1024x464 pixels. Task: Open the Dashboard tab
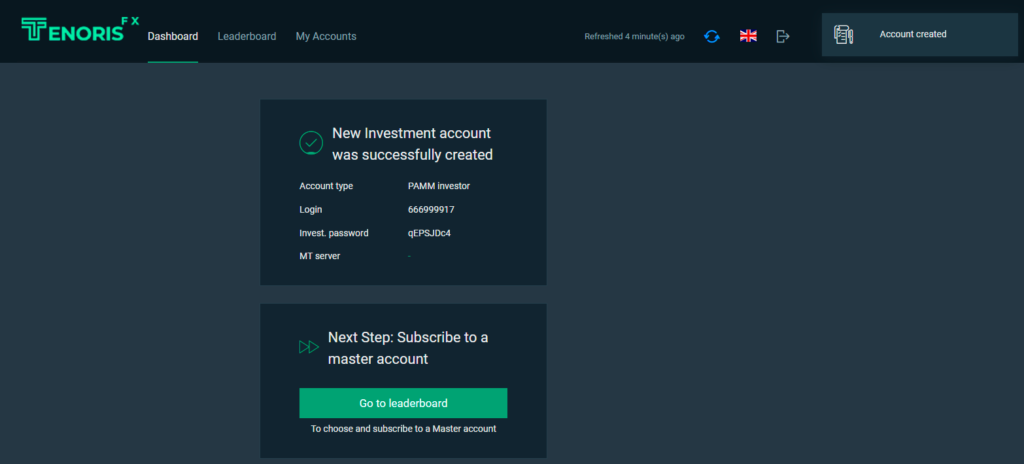coord(173,36)
